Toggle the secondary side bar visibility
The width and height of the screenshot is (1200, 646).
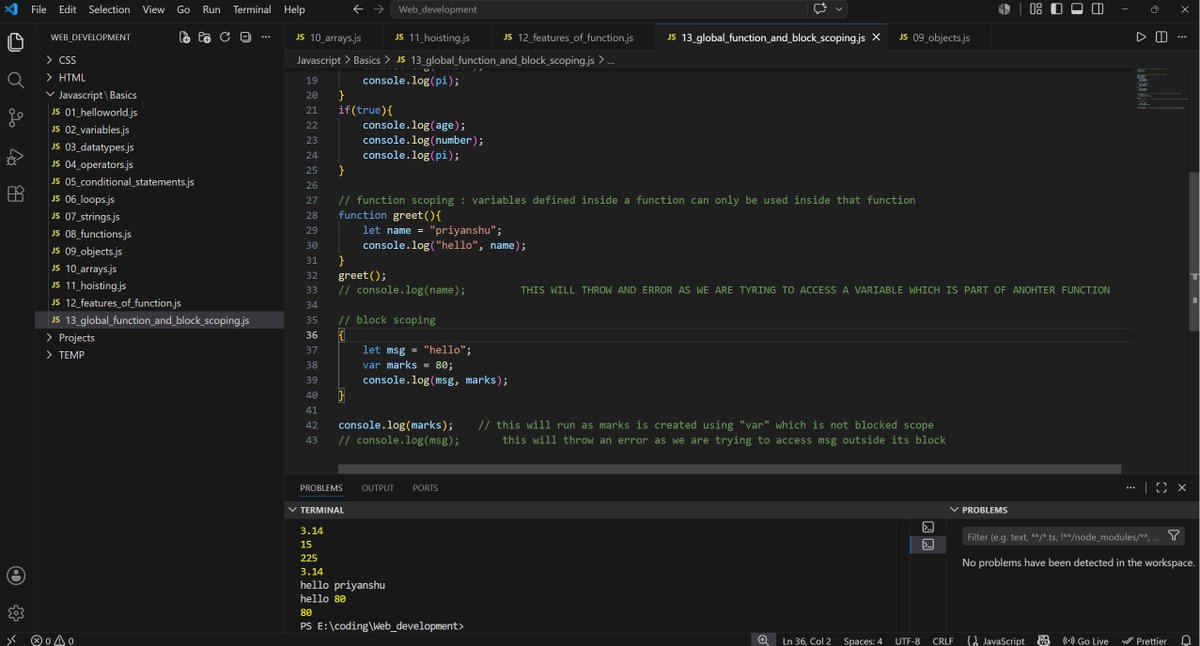[1098, 9]
